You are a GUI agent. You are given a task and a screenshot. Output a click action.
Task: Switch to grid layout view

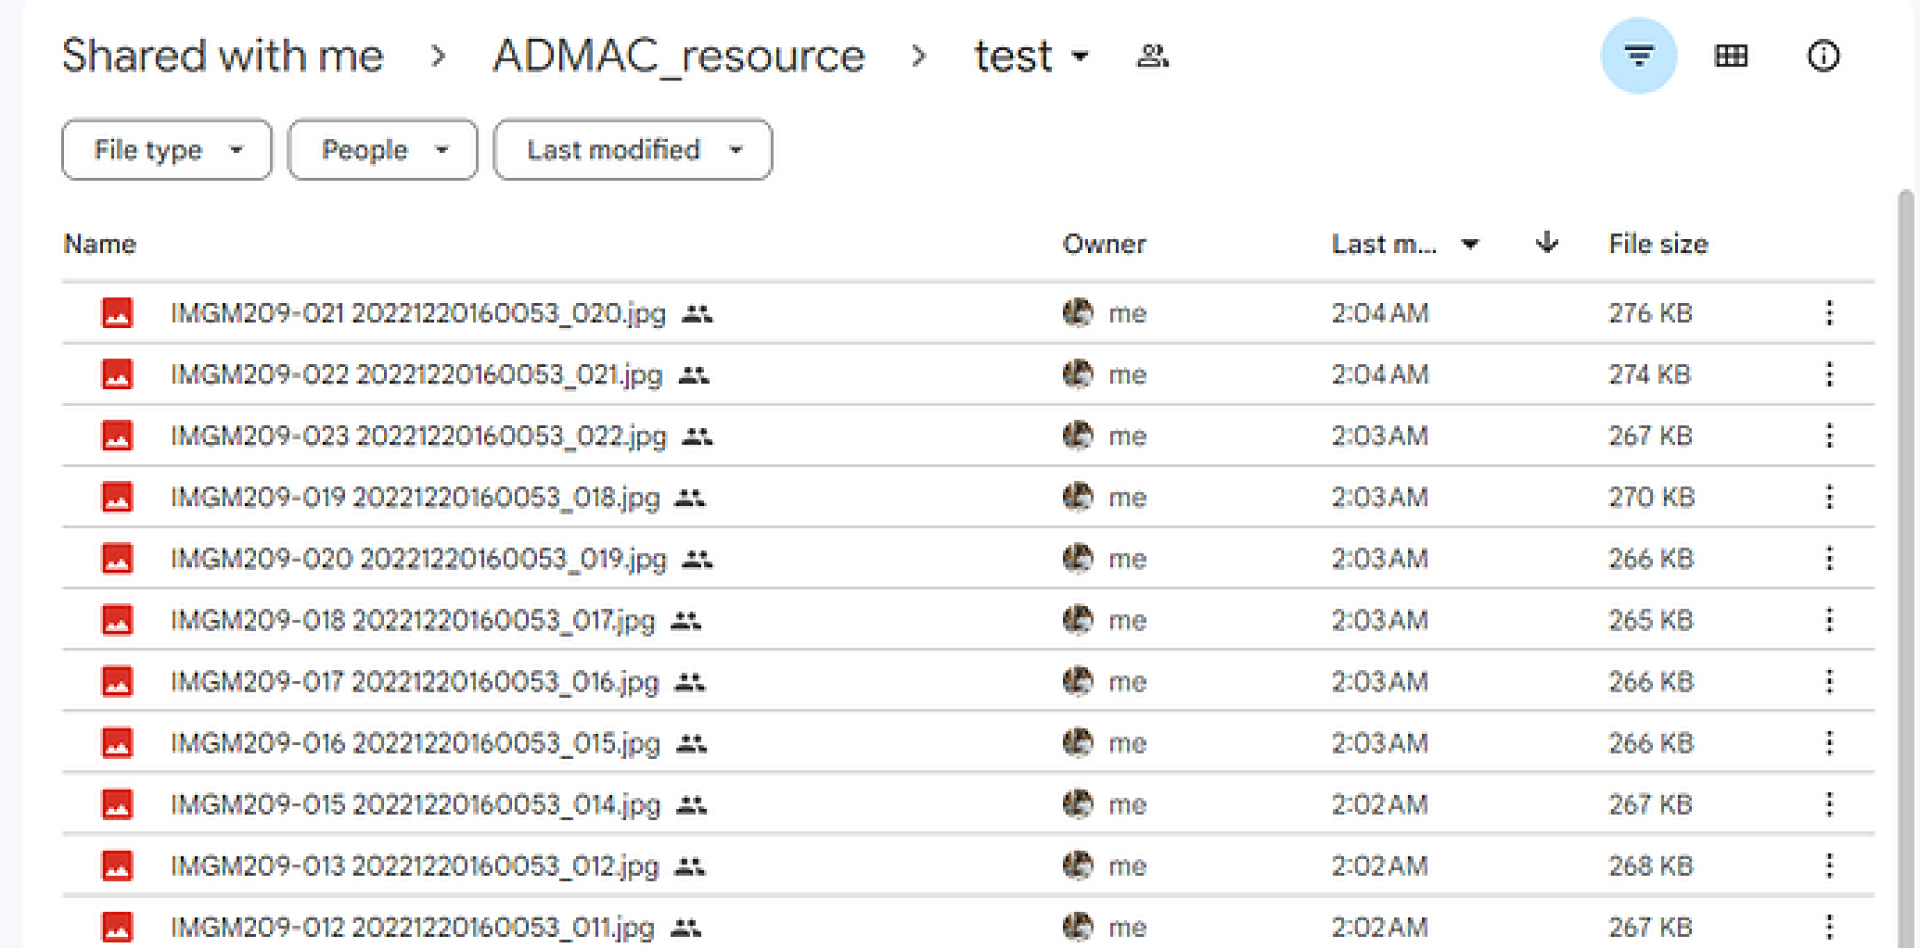point(1731,56)
